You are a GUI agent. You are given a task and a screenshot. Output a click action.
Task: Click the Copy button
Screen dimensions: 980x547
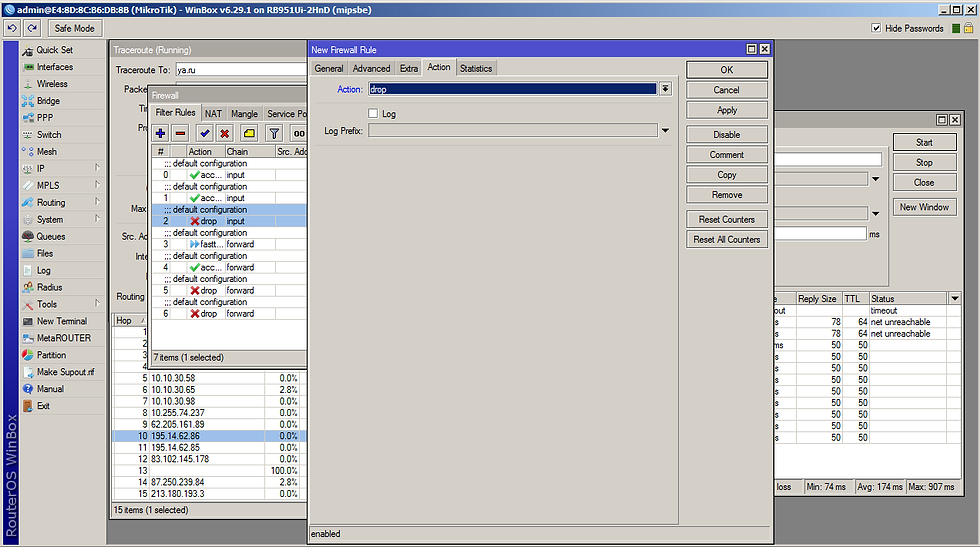coord(726,174)
